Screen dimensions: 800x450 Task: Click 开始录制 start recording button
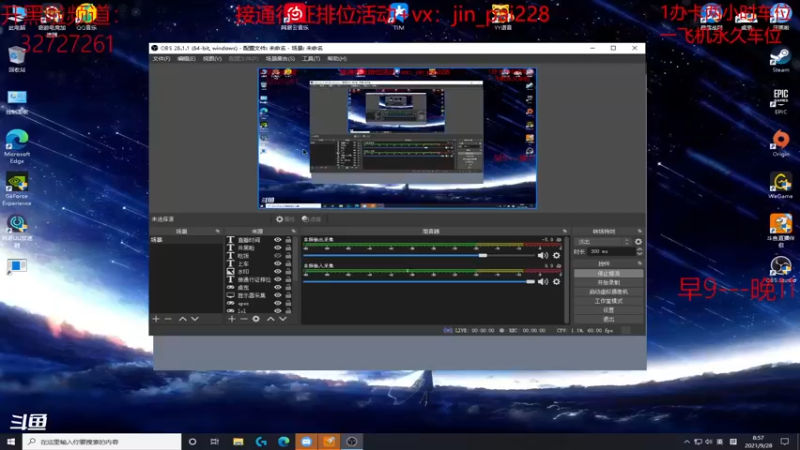tap(608, 283)
